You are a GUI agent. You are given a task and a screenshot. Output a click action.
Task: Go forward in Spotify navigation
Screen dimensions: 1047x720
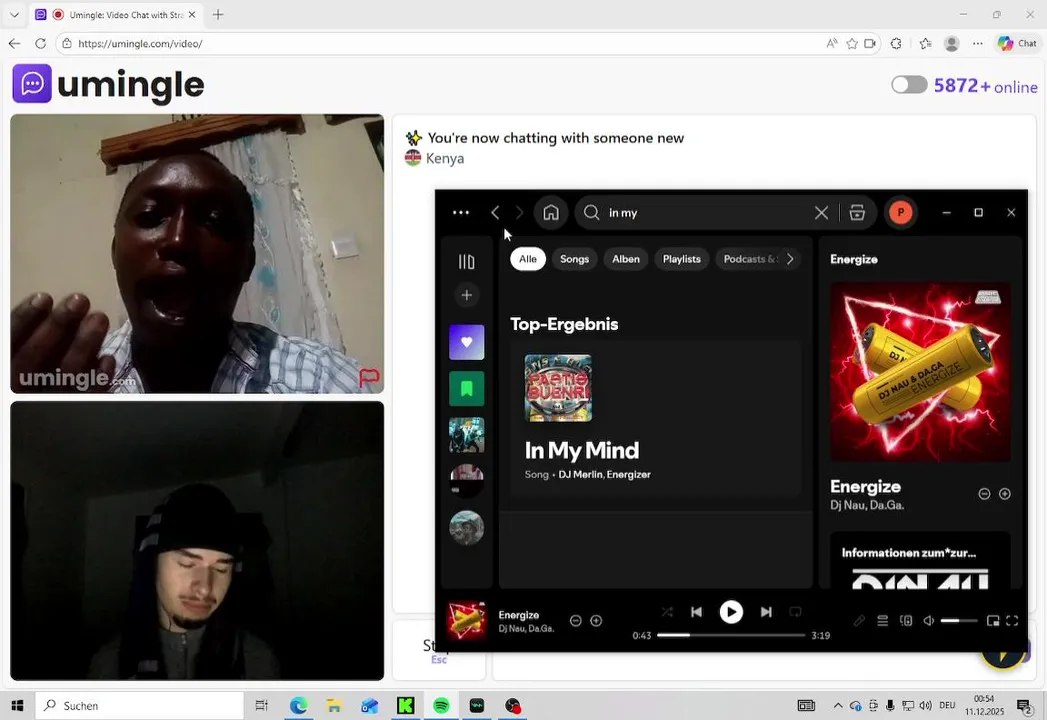coord(519,212)
